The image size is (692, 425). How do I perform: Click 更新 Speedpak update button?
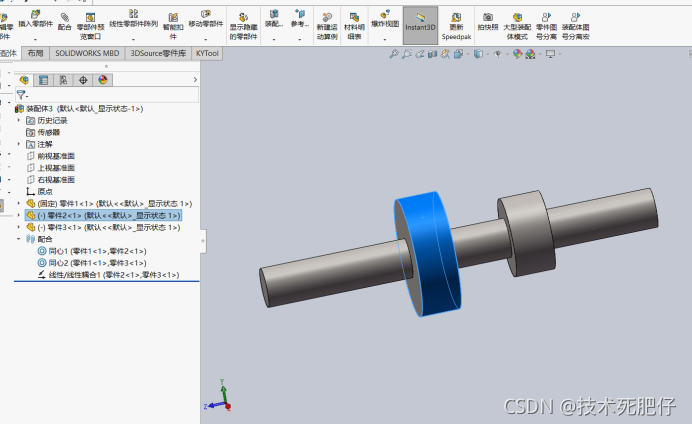pos(456,26)
